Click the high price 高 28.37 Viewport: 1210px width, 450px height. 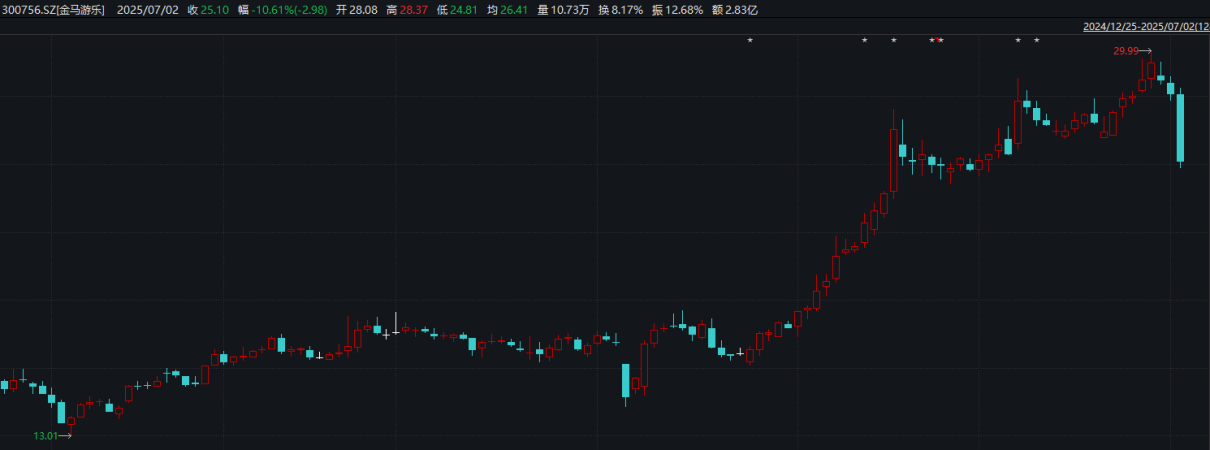tap(406, 9)
